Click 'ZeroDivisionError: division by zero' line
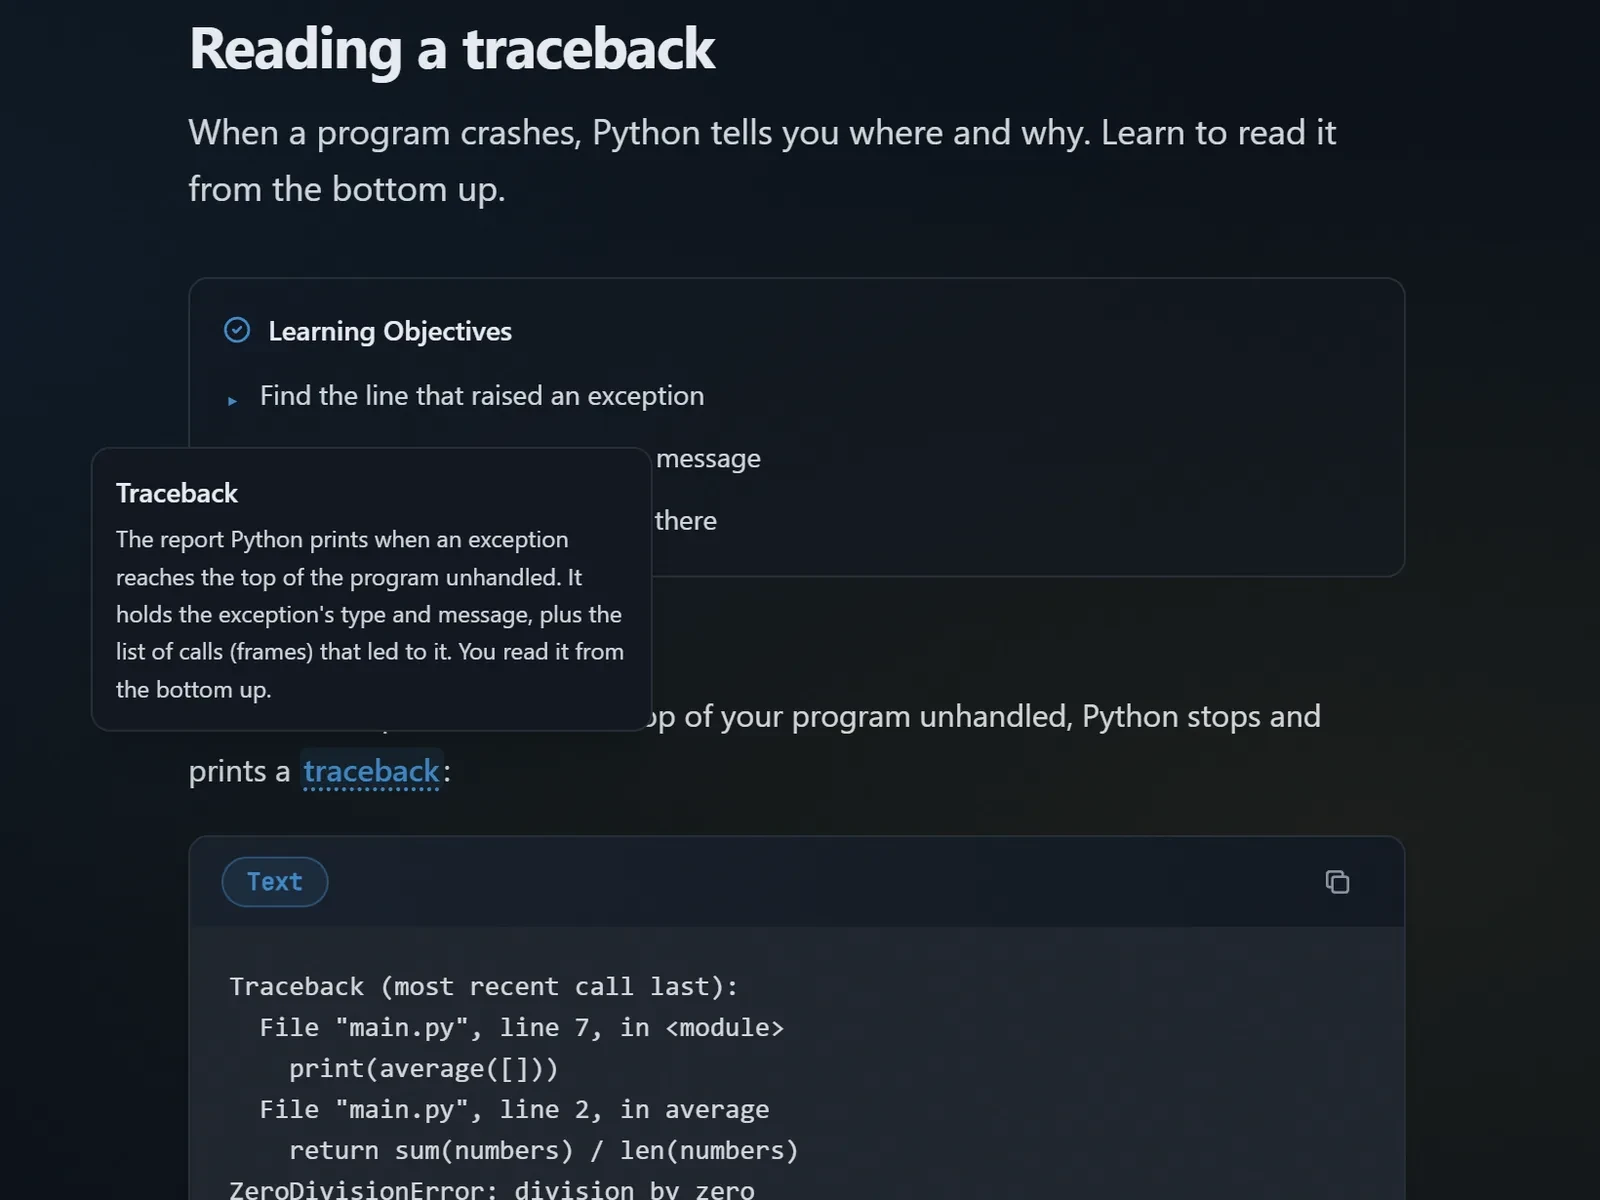This screenshot has height=1200, width=1600. click(492, 1189)
